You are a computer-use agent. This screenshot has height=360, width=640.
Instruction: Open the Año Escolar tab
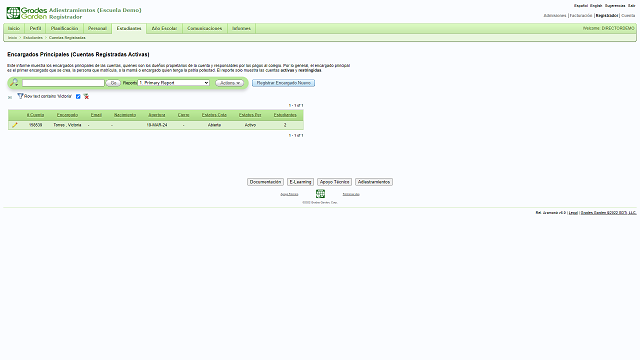tap(164, 28)
